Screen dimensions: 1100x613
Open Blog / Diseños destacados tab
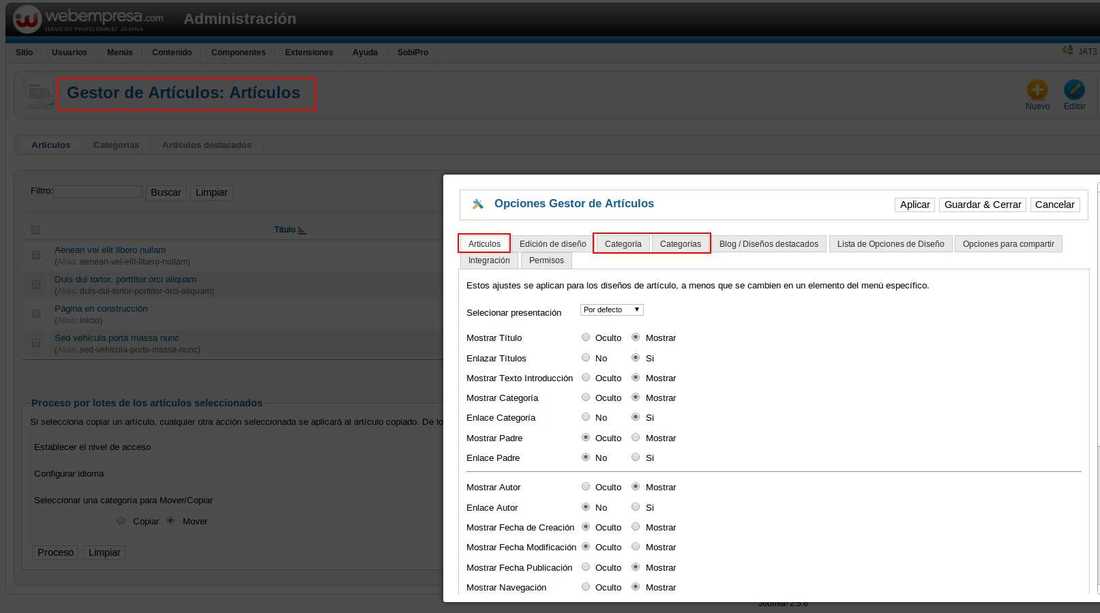click(768, 243)
